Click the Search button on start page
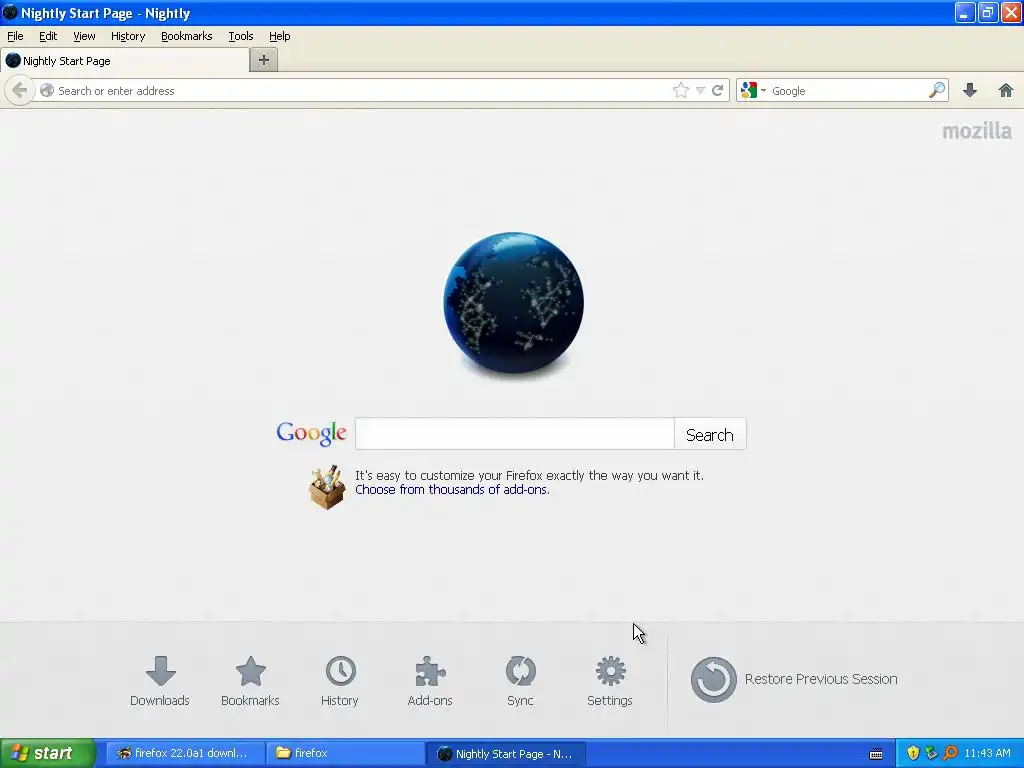Image resolution: width=1024 pixels, height=768 pixels. (x=710, y=434)
